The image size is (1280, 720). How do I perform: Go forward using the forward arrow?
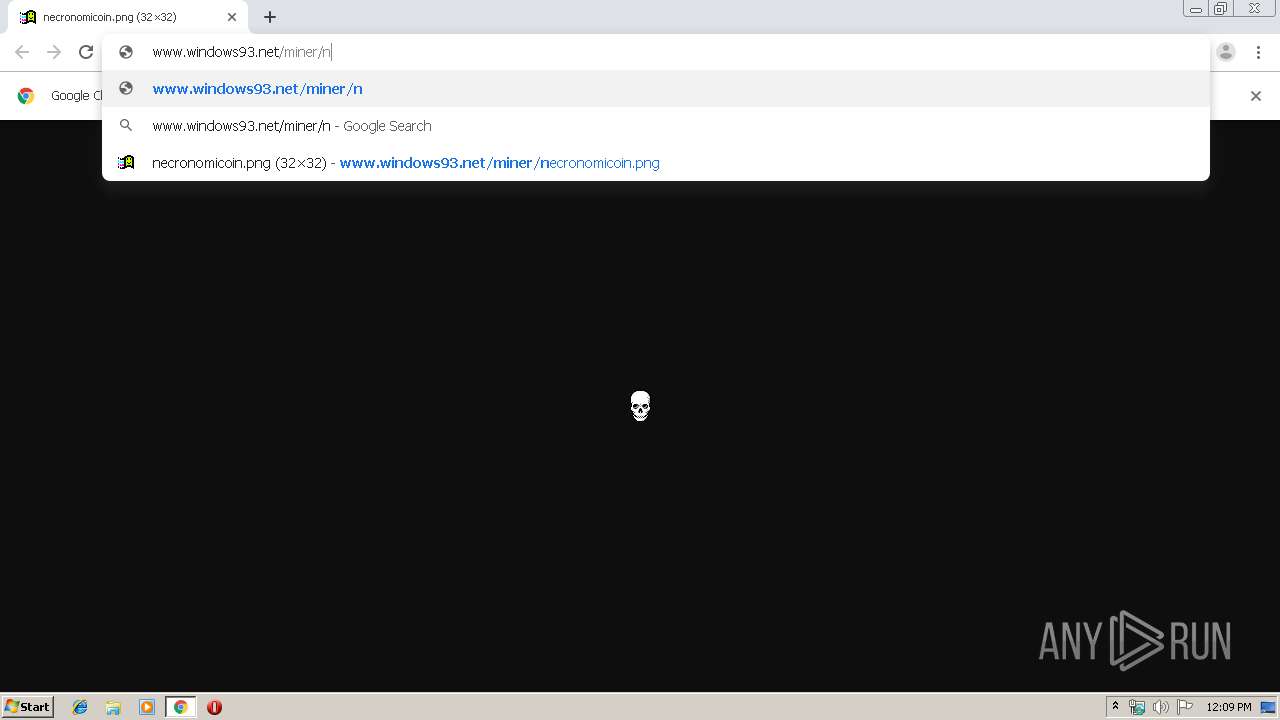54,52
